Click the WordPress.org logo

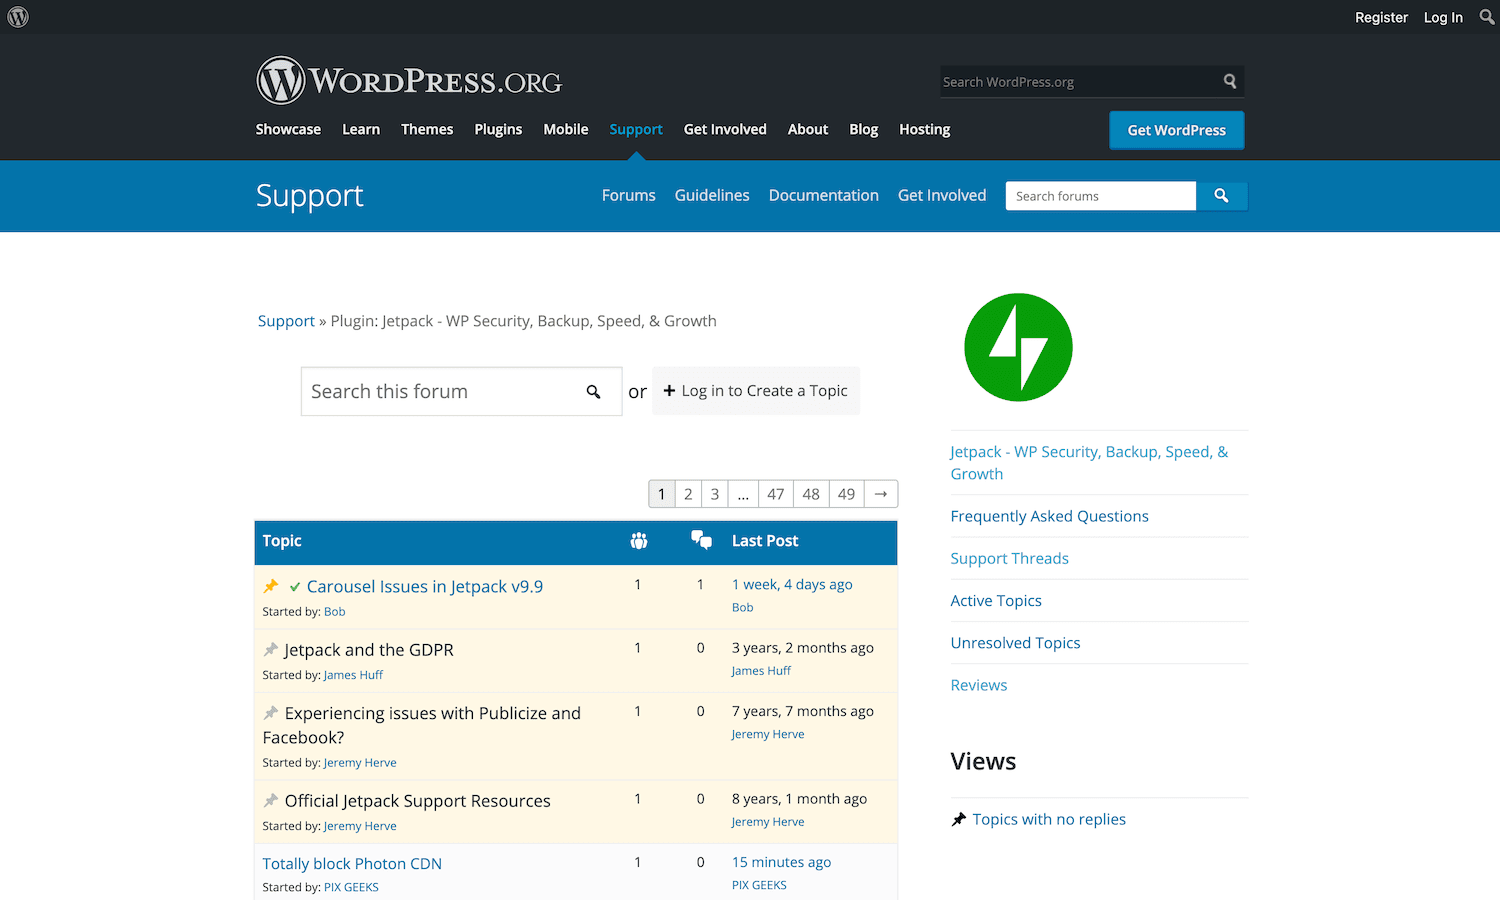pos(408,80)
